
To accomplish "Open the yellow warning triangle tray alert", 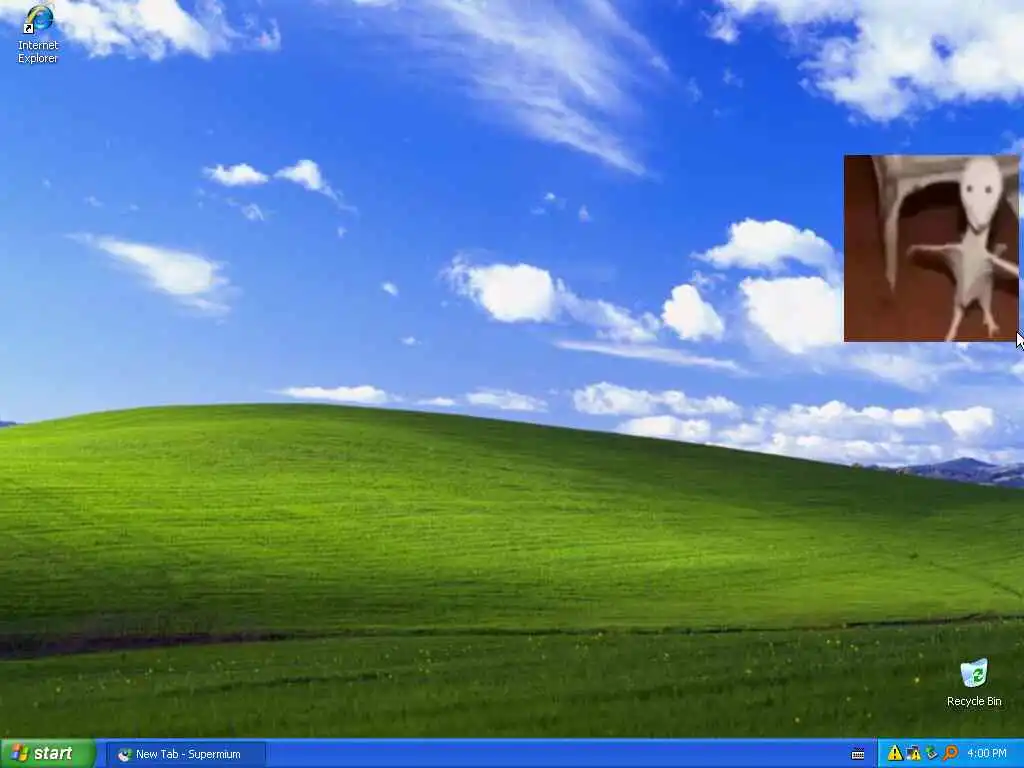I will 895,754.
